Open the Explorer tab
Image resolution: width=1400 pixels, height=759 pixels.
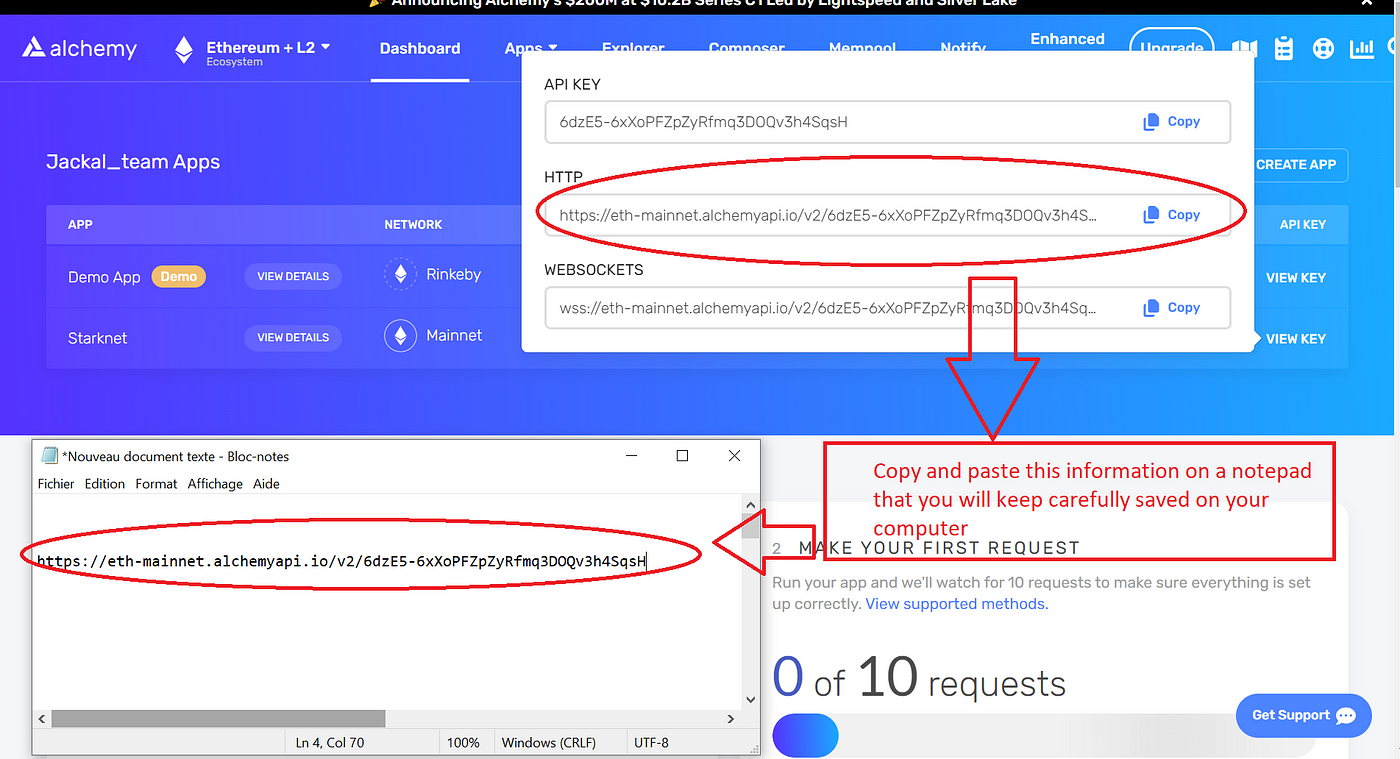[633, 47]
